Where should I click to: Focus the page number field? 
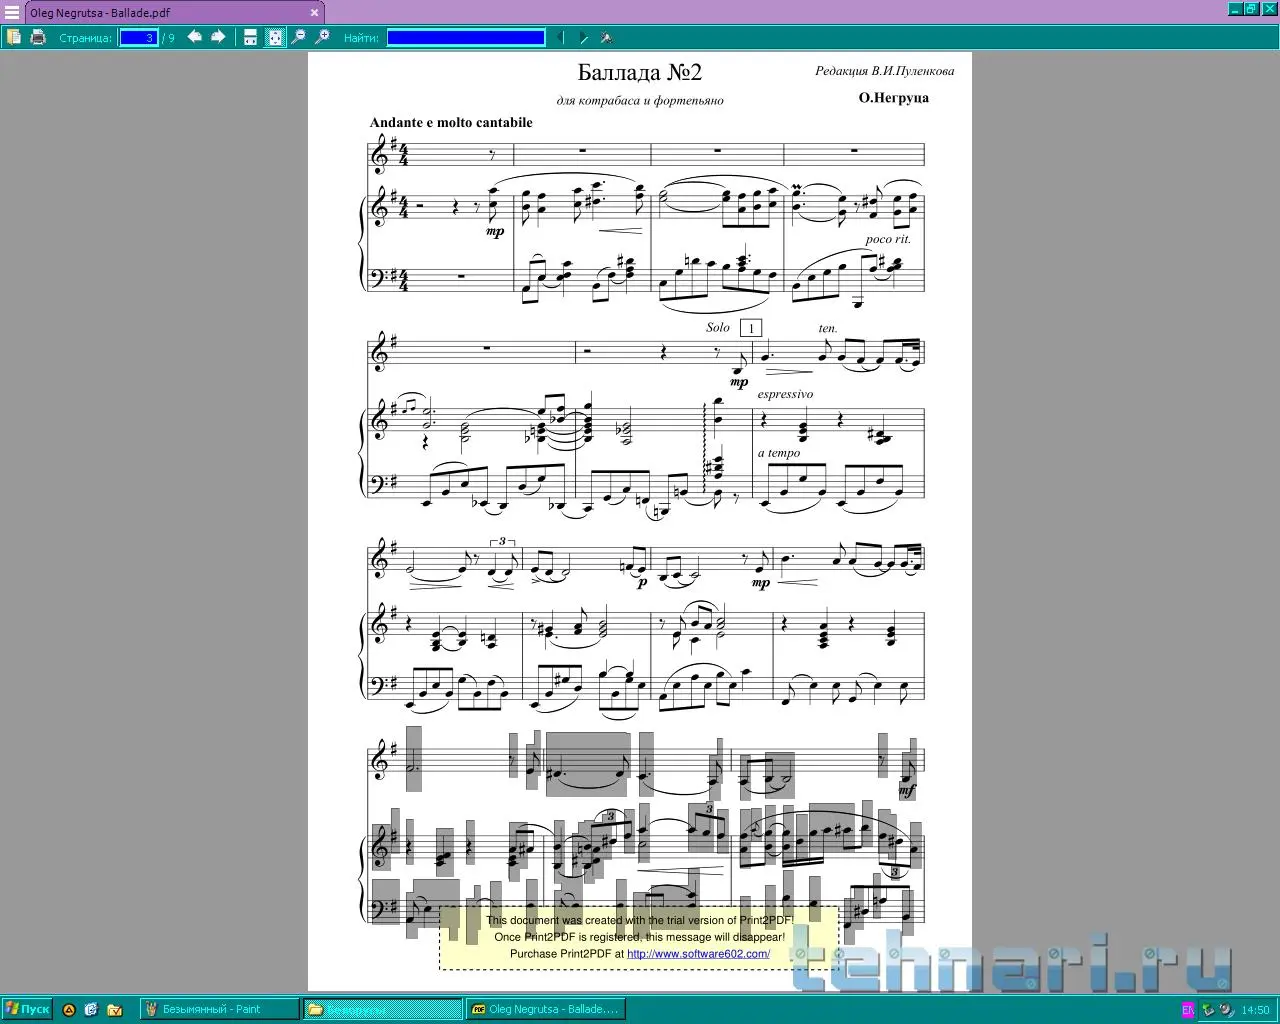point(139,38)
